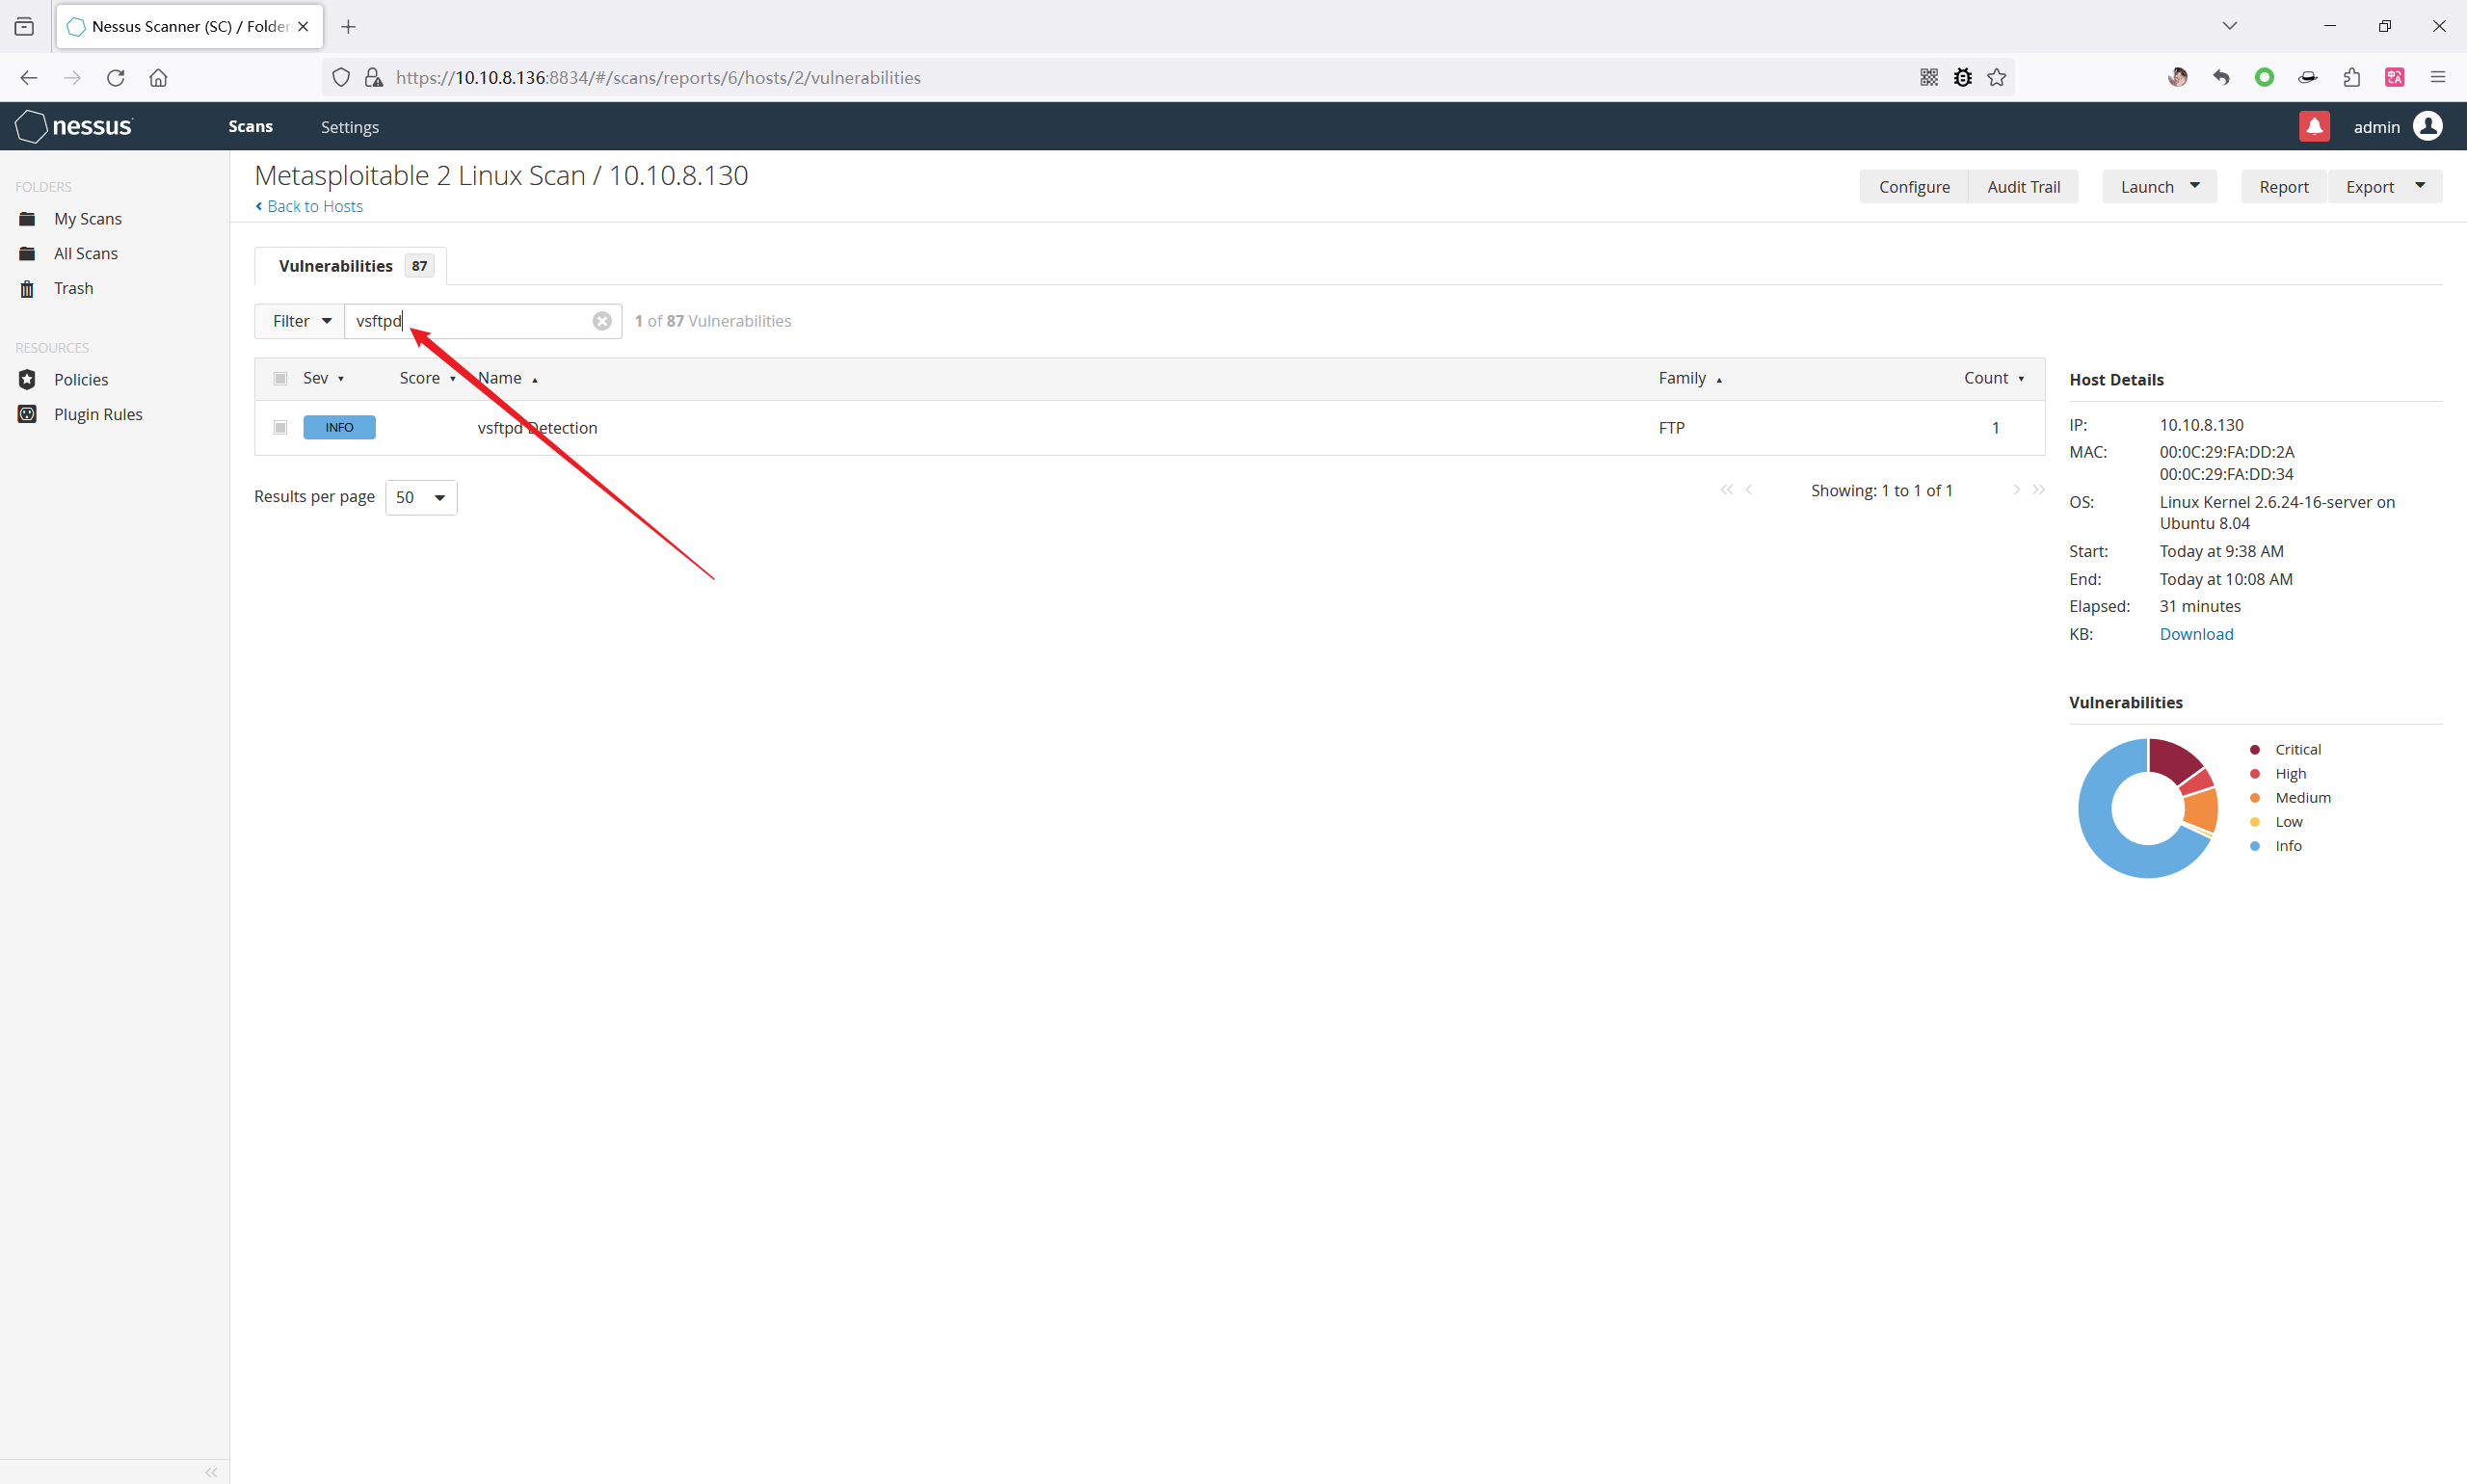Screen dimensions: 2467x1484
Task: Open the browser extensions puzzle icon
Action: tap(2351, 78)
